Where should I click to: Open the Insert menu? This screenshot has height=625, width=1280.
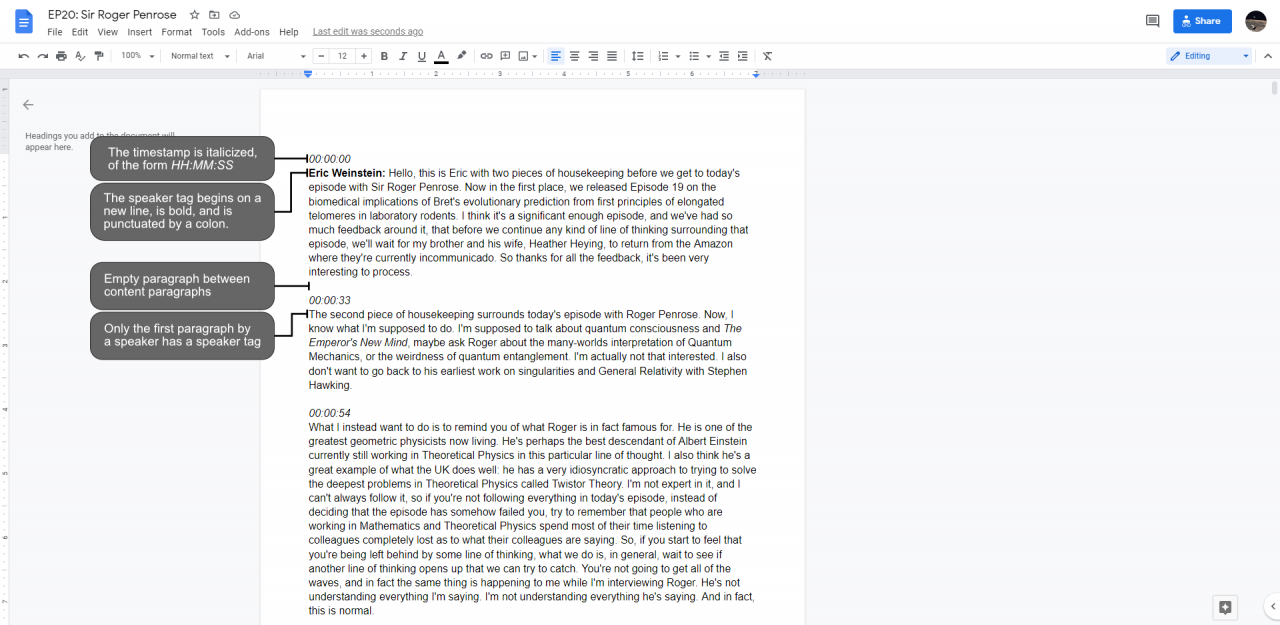(140, 32)
